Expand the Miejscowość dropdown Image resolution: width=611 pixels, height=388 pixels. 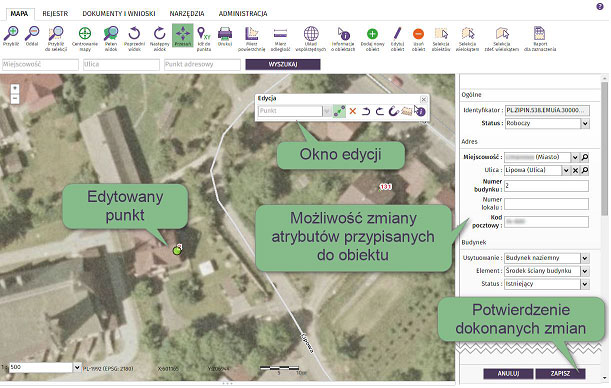pos(575,157)
